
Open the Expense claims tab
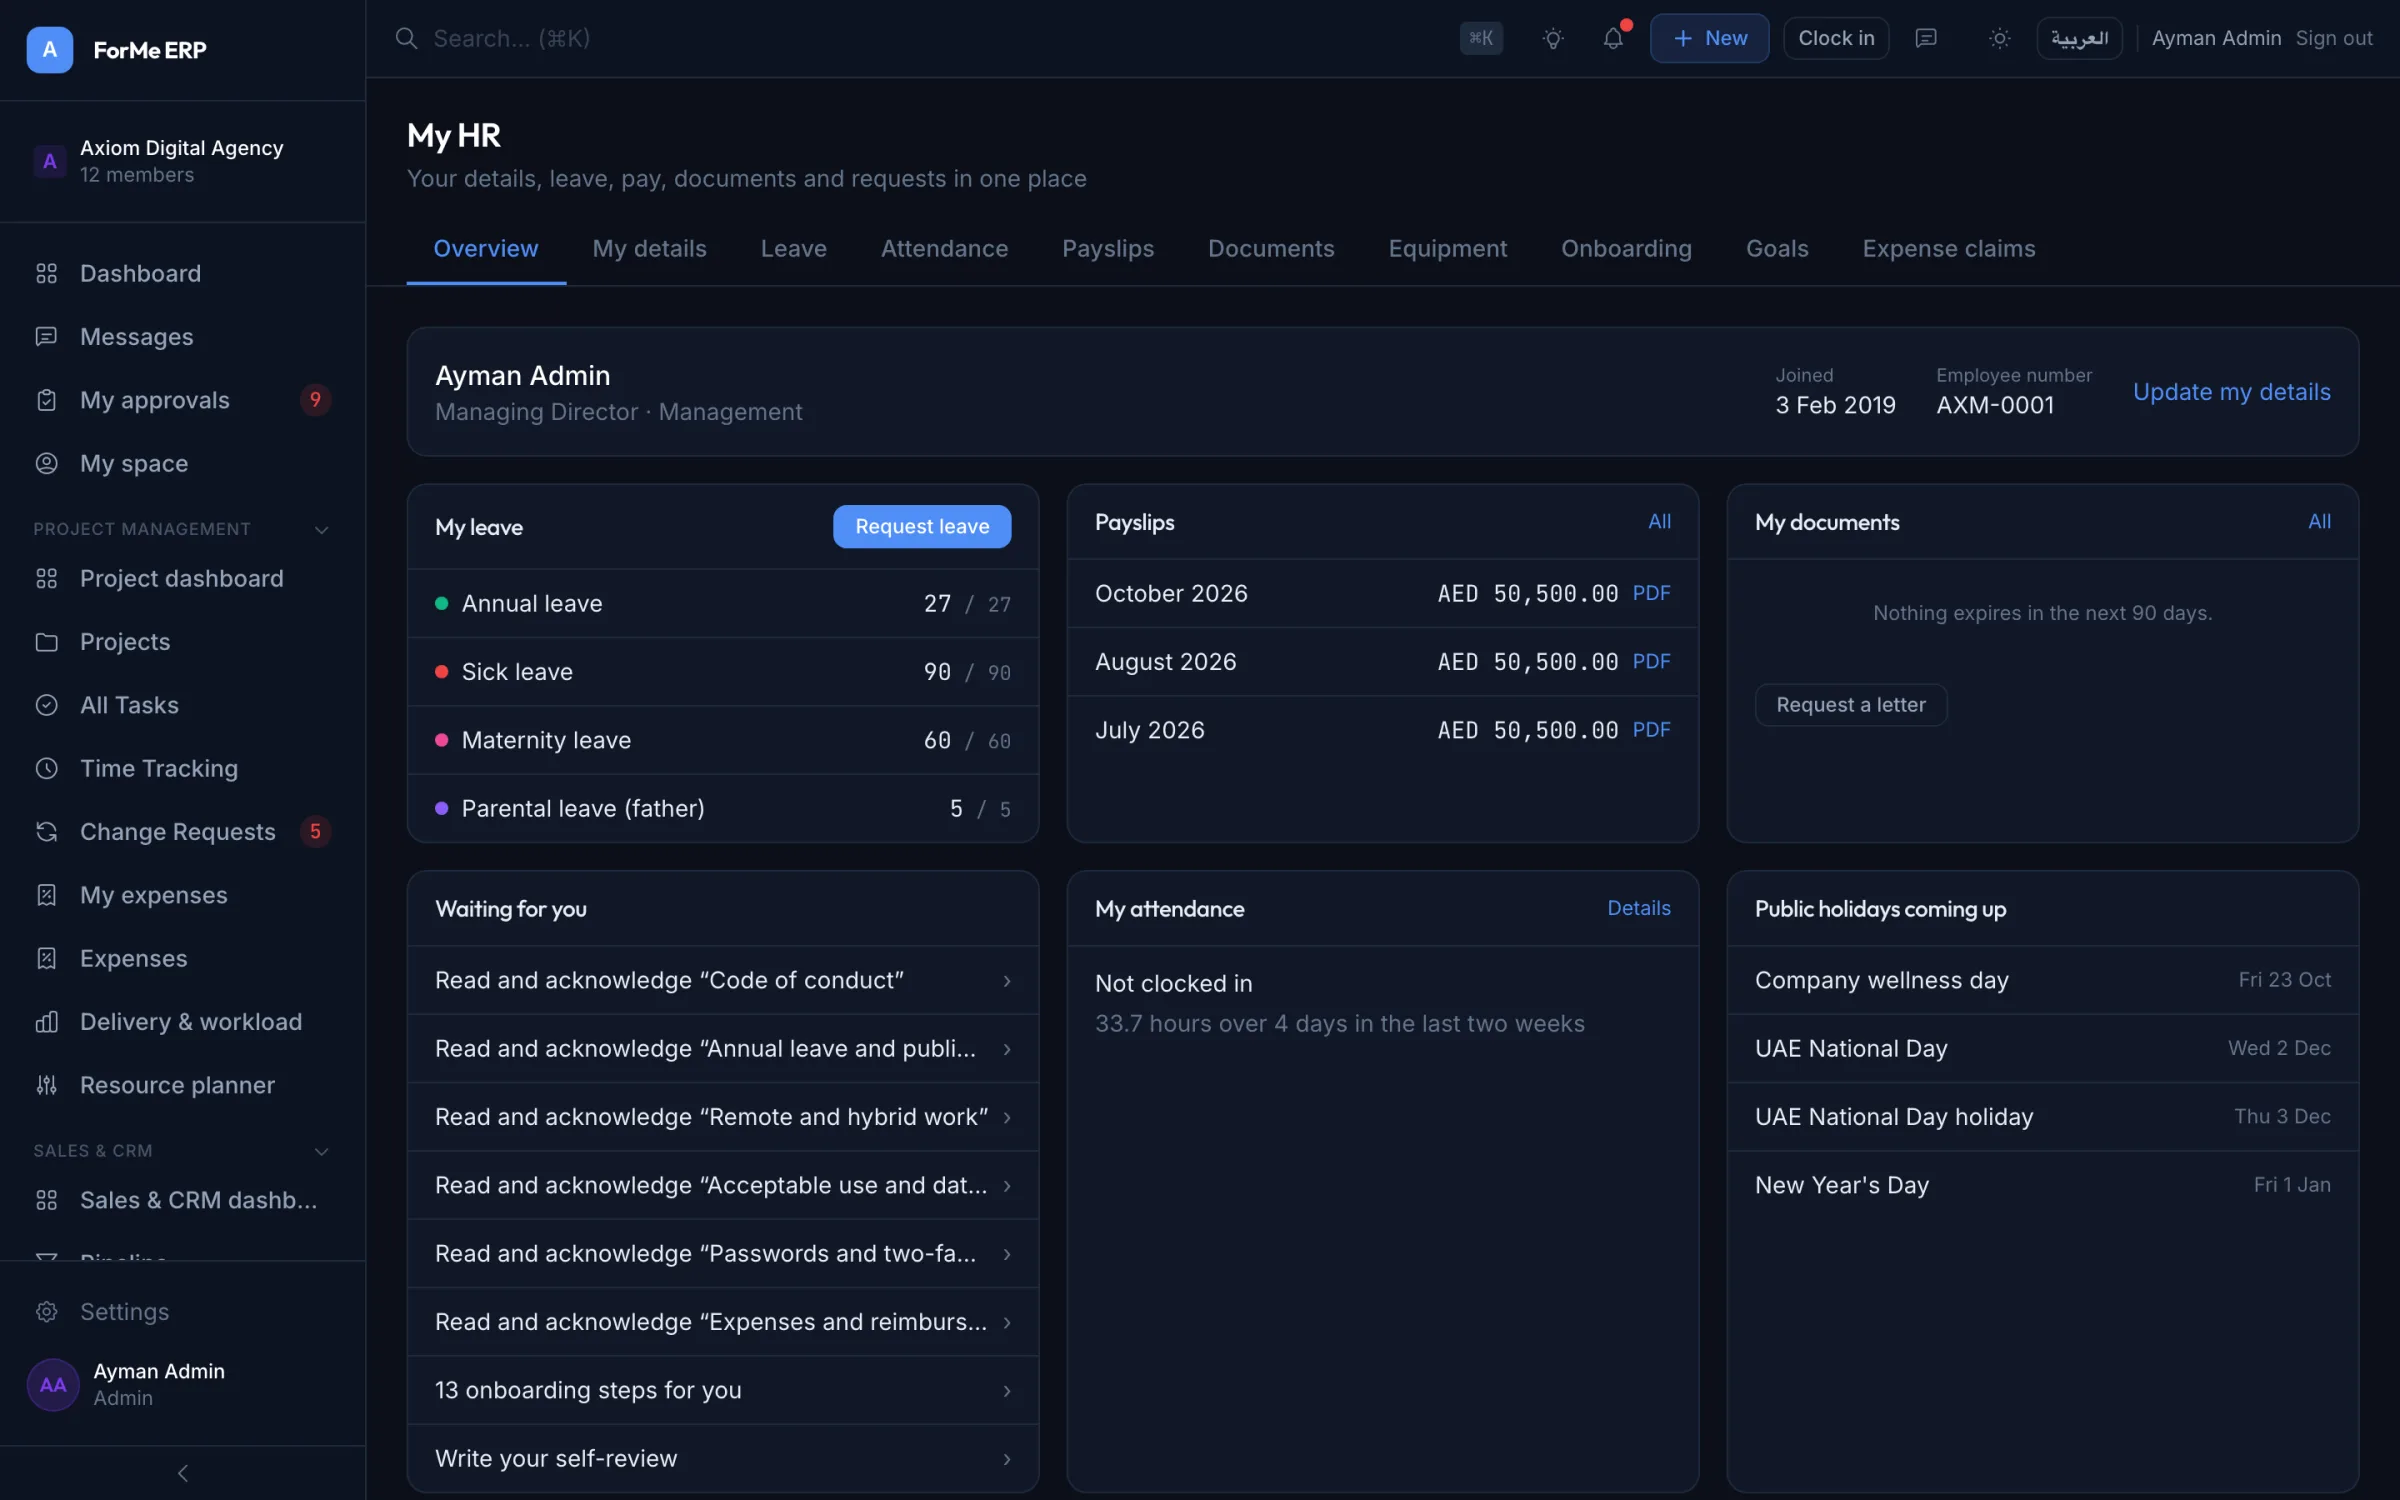coord(1948,248)
